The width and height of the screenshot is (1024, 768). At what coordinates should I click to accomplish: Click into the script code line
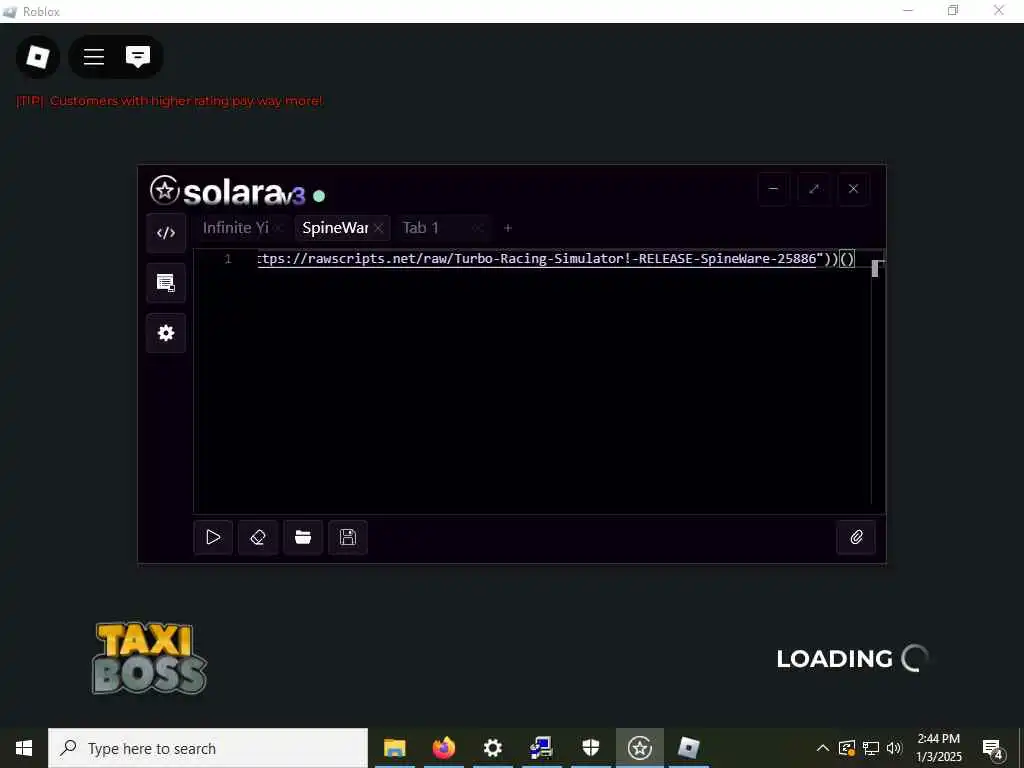point(556,259)
